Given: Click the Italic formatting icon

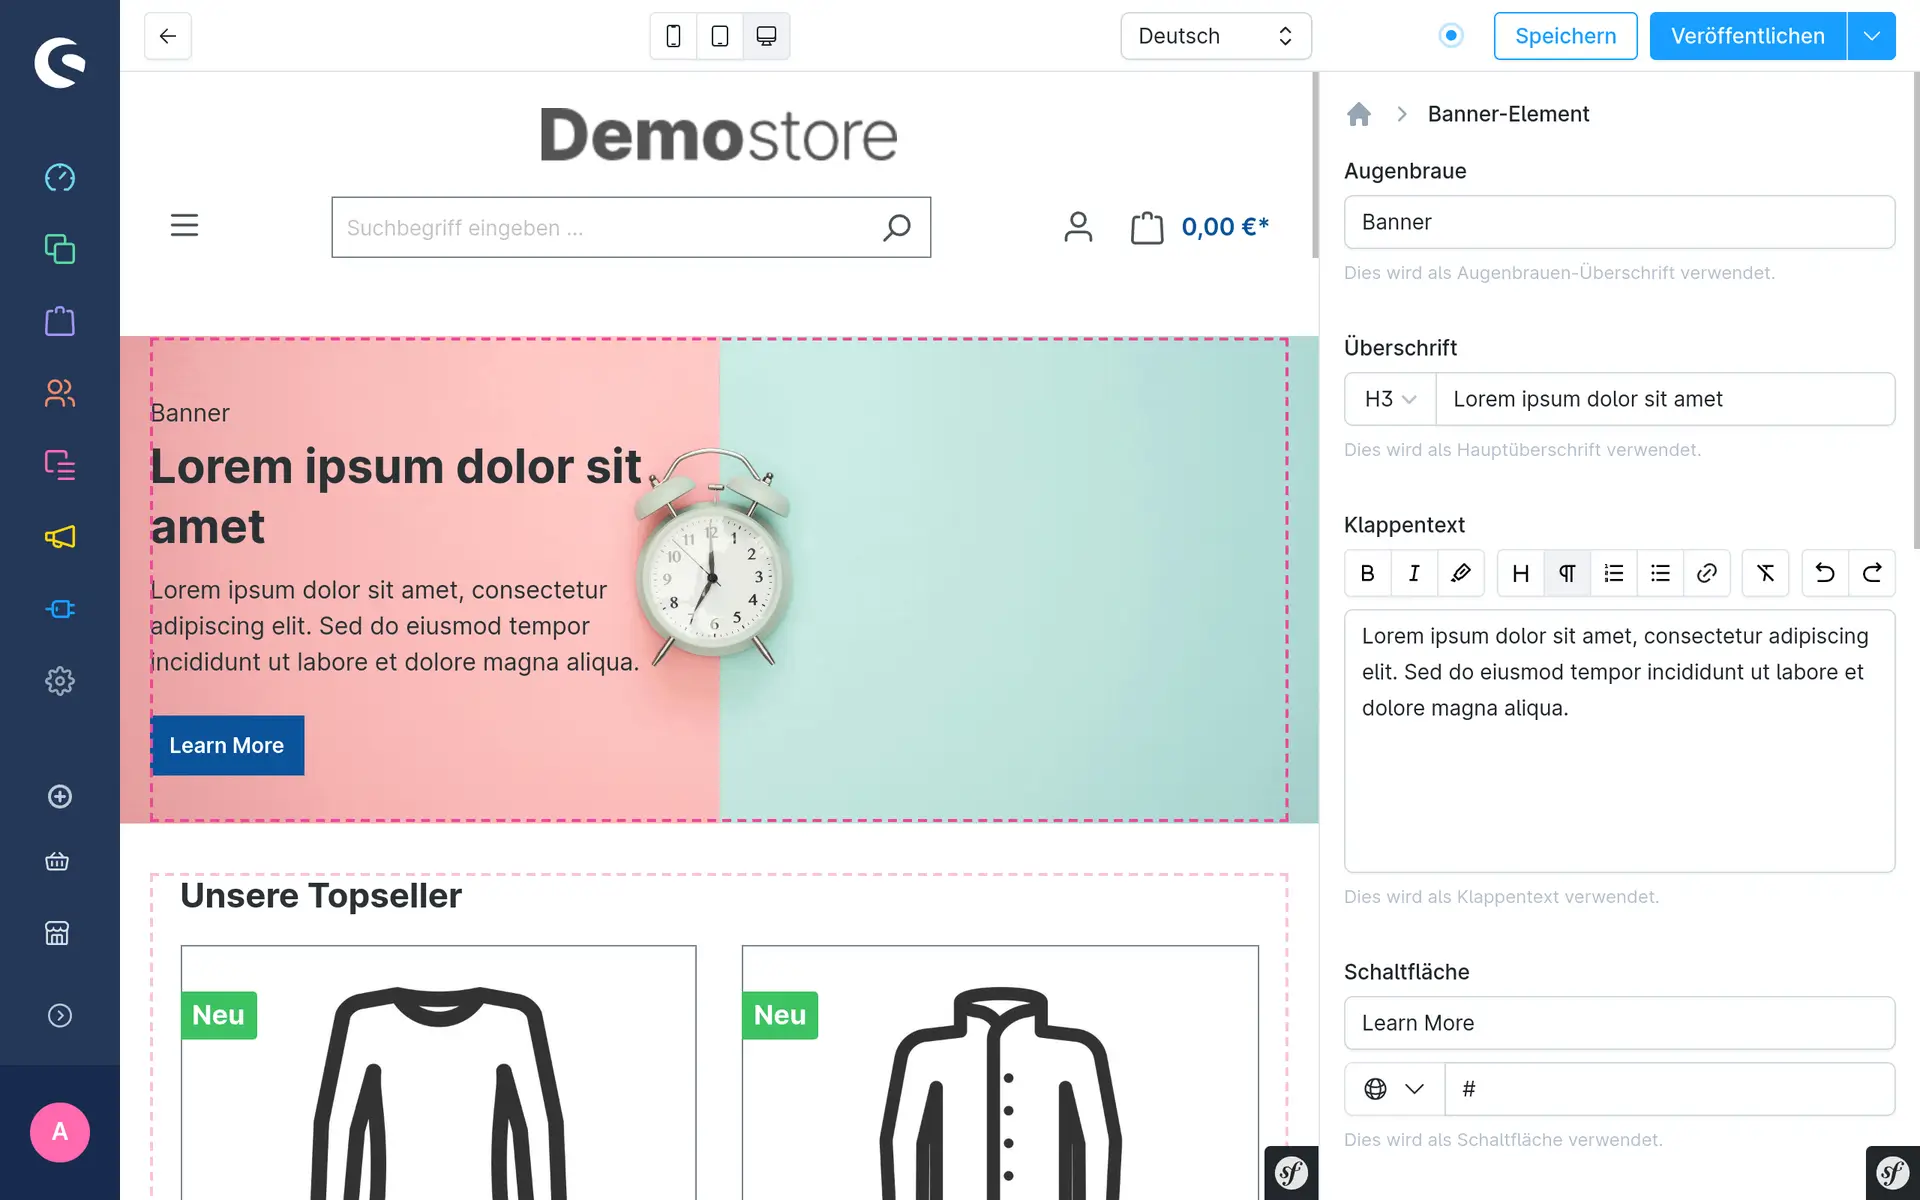Looking at the screenshot, I should click(x=1414, y=574).
